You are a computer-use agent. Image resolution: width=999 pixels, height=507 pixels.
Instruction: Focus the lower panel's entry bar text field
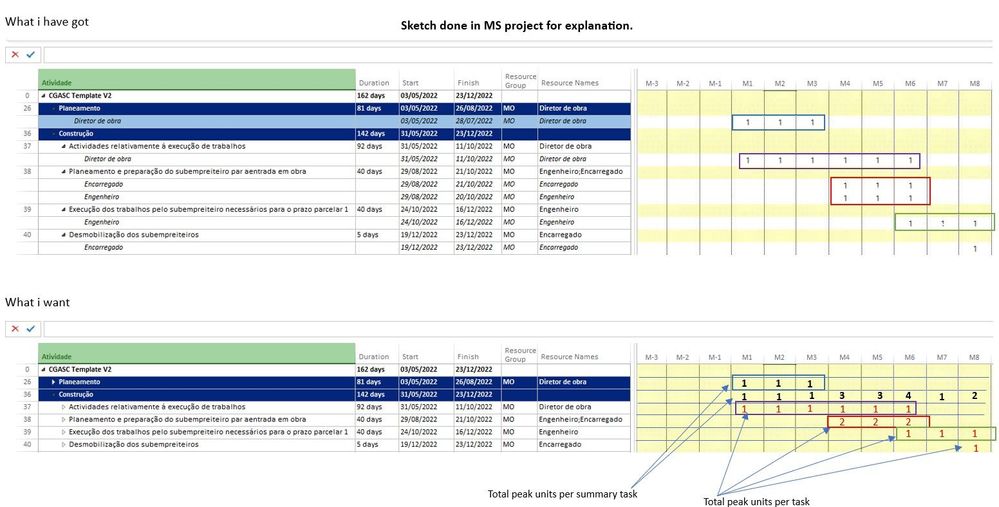coord(516,329)
